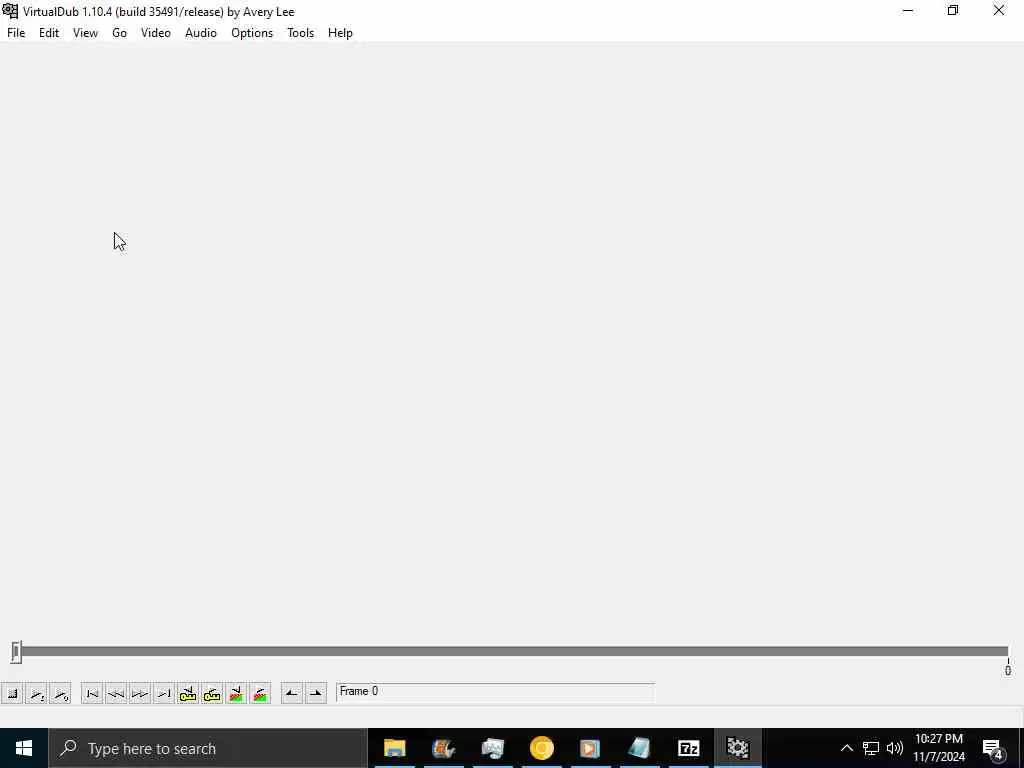Go to next keyframe key icon

pos(212,694)
